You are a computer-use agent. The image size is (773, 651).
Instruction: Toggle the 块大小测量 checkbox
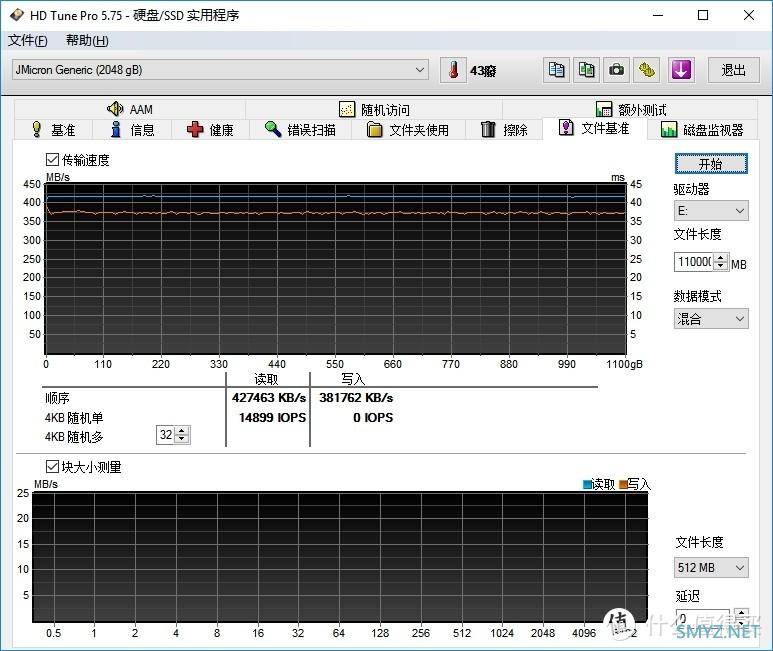coord(52,466)
